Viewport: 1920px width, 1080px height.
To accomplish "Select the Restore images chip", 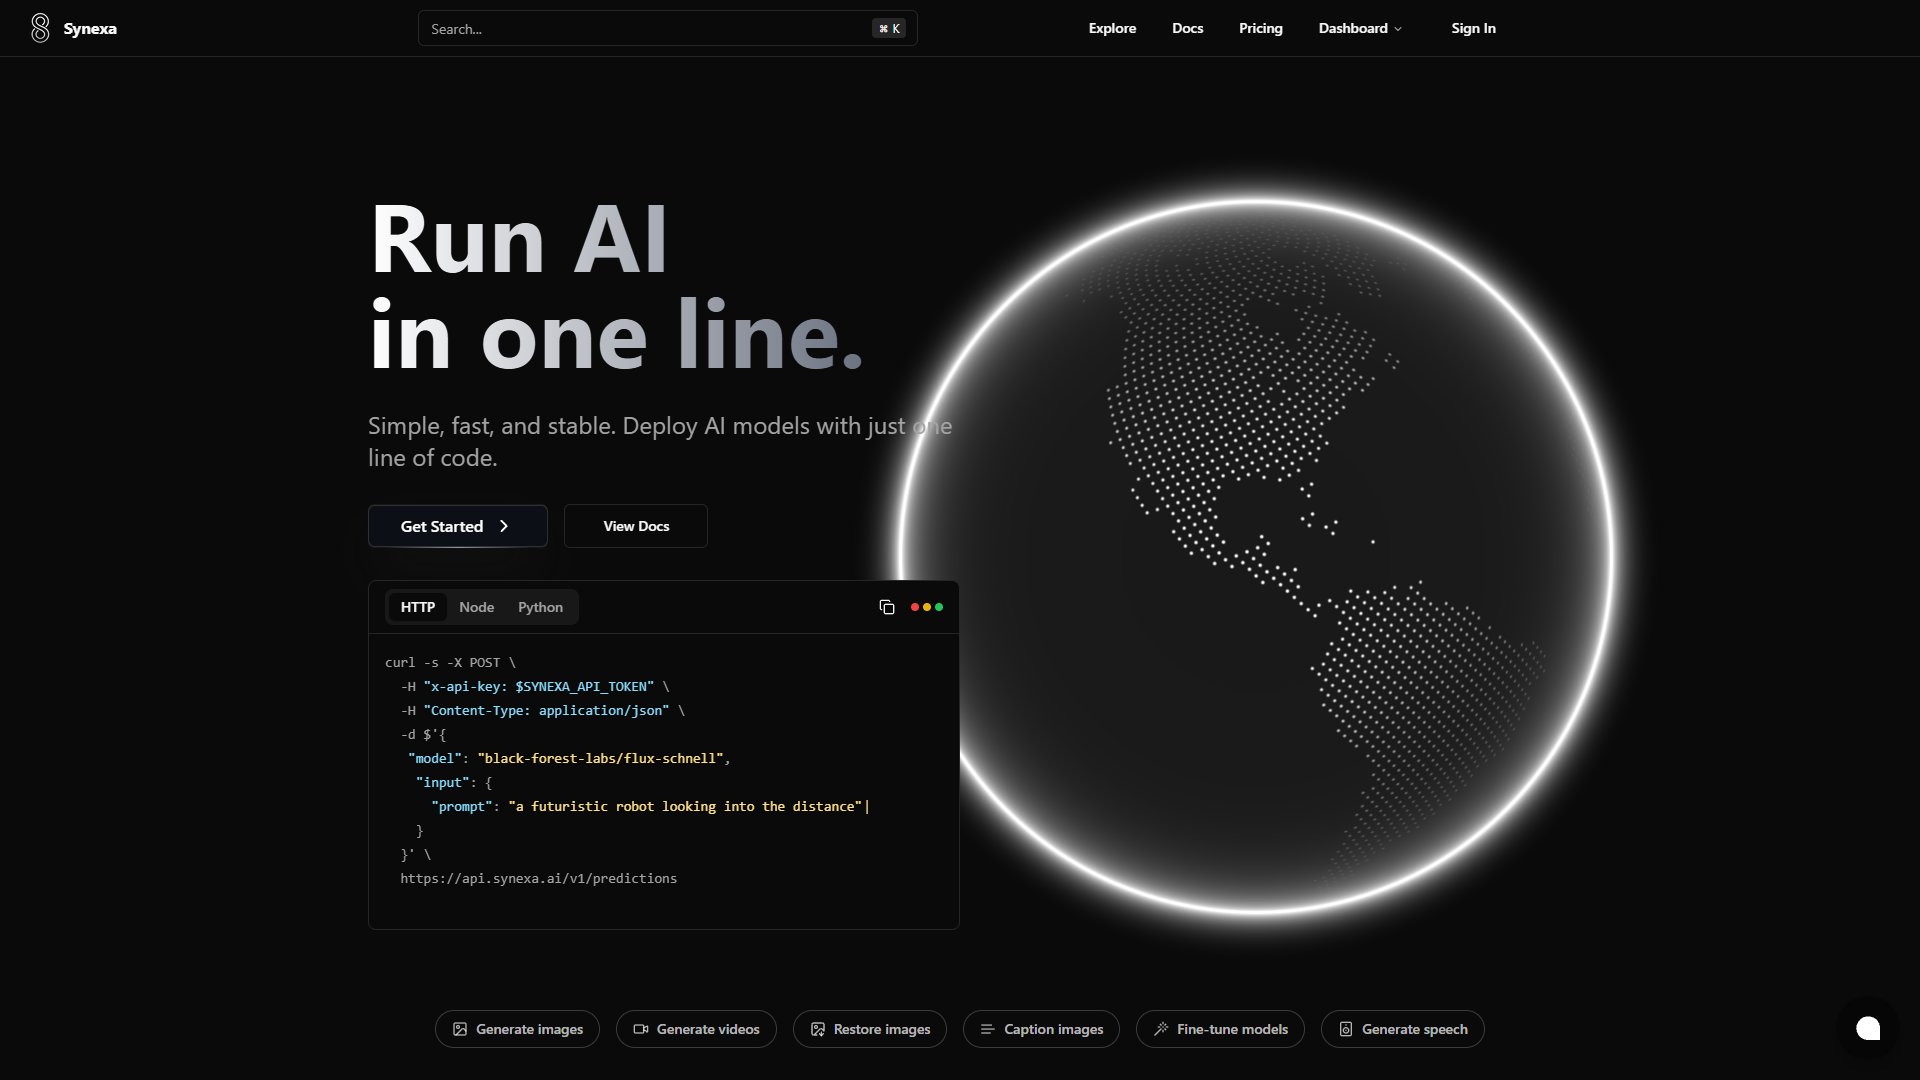I will [870, 1029].
